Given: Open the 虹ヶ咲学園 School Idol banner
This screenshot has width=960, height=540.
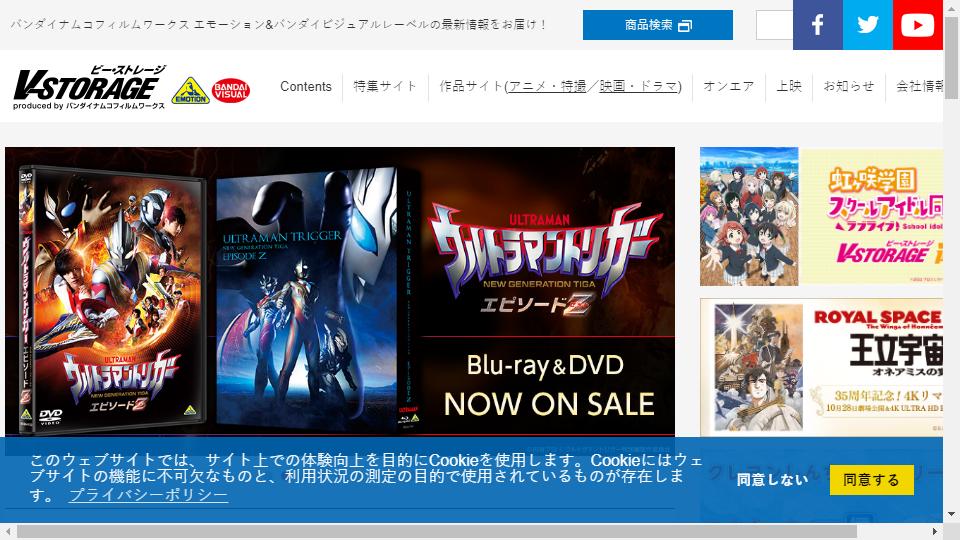Looking at the screenshot, I should coord(821,216).
